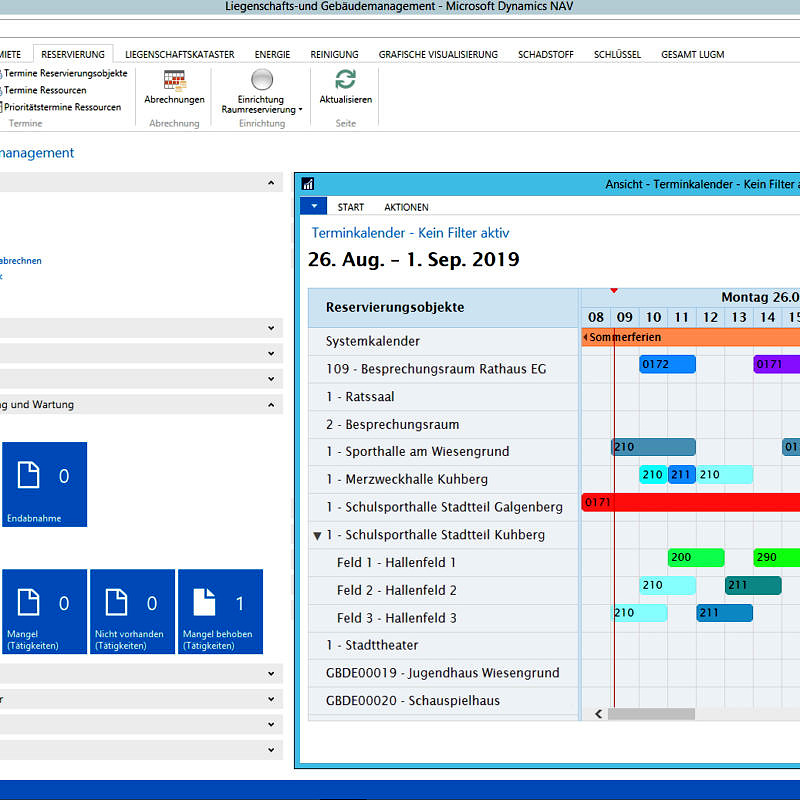Select blue 0172 booking in Besprechungsraum Rathaus
Screen dimensions: 800x800
click(x=667, y=364)
